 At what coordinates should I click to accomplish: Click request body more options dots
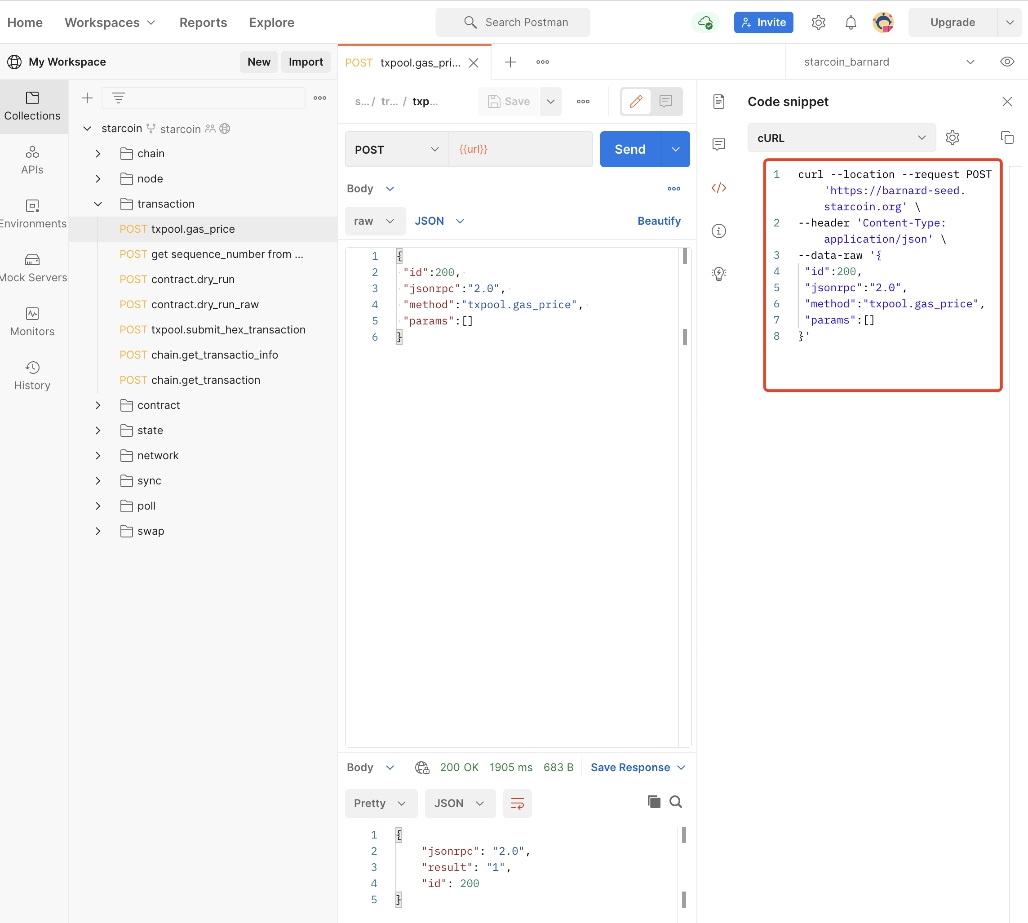[673, 189]
